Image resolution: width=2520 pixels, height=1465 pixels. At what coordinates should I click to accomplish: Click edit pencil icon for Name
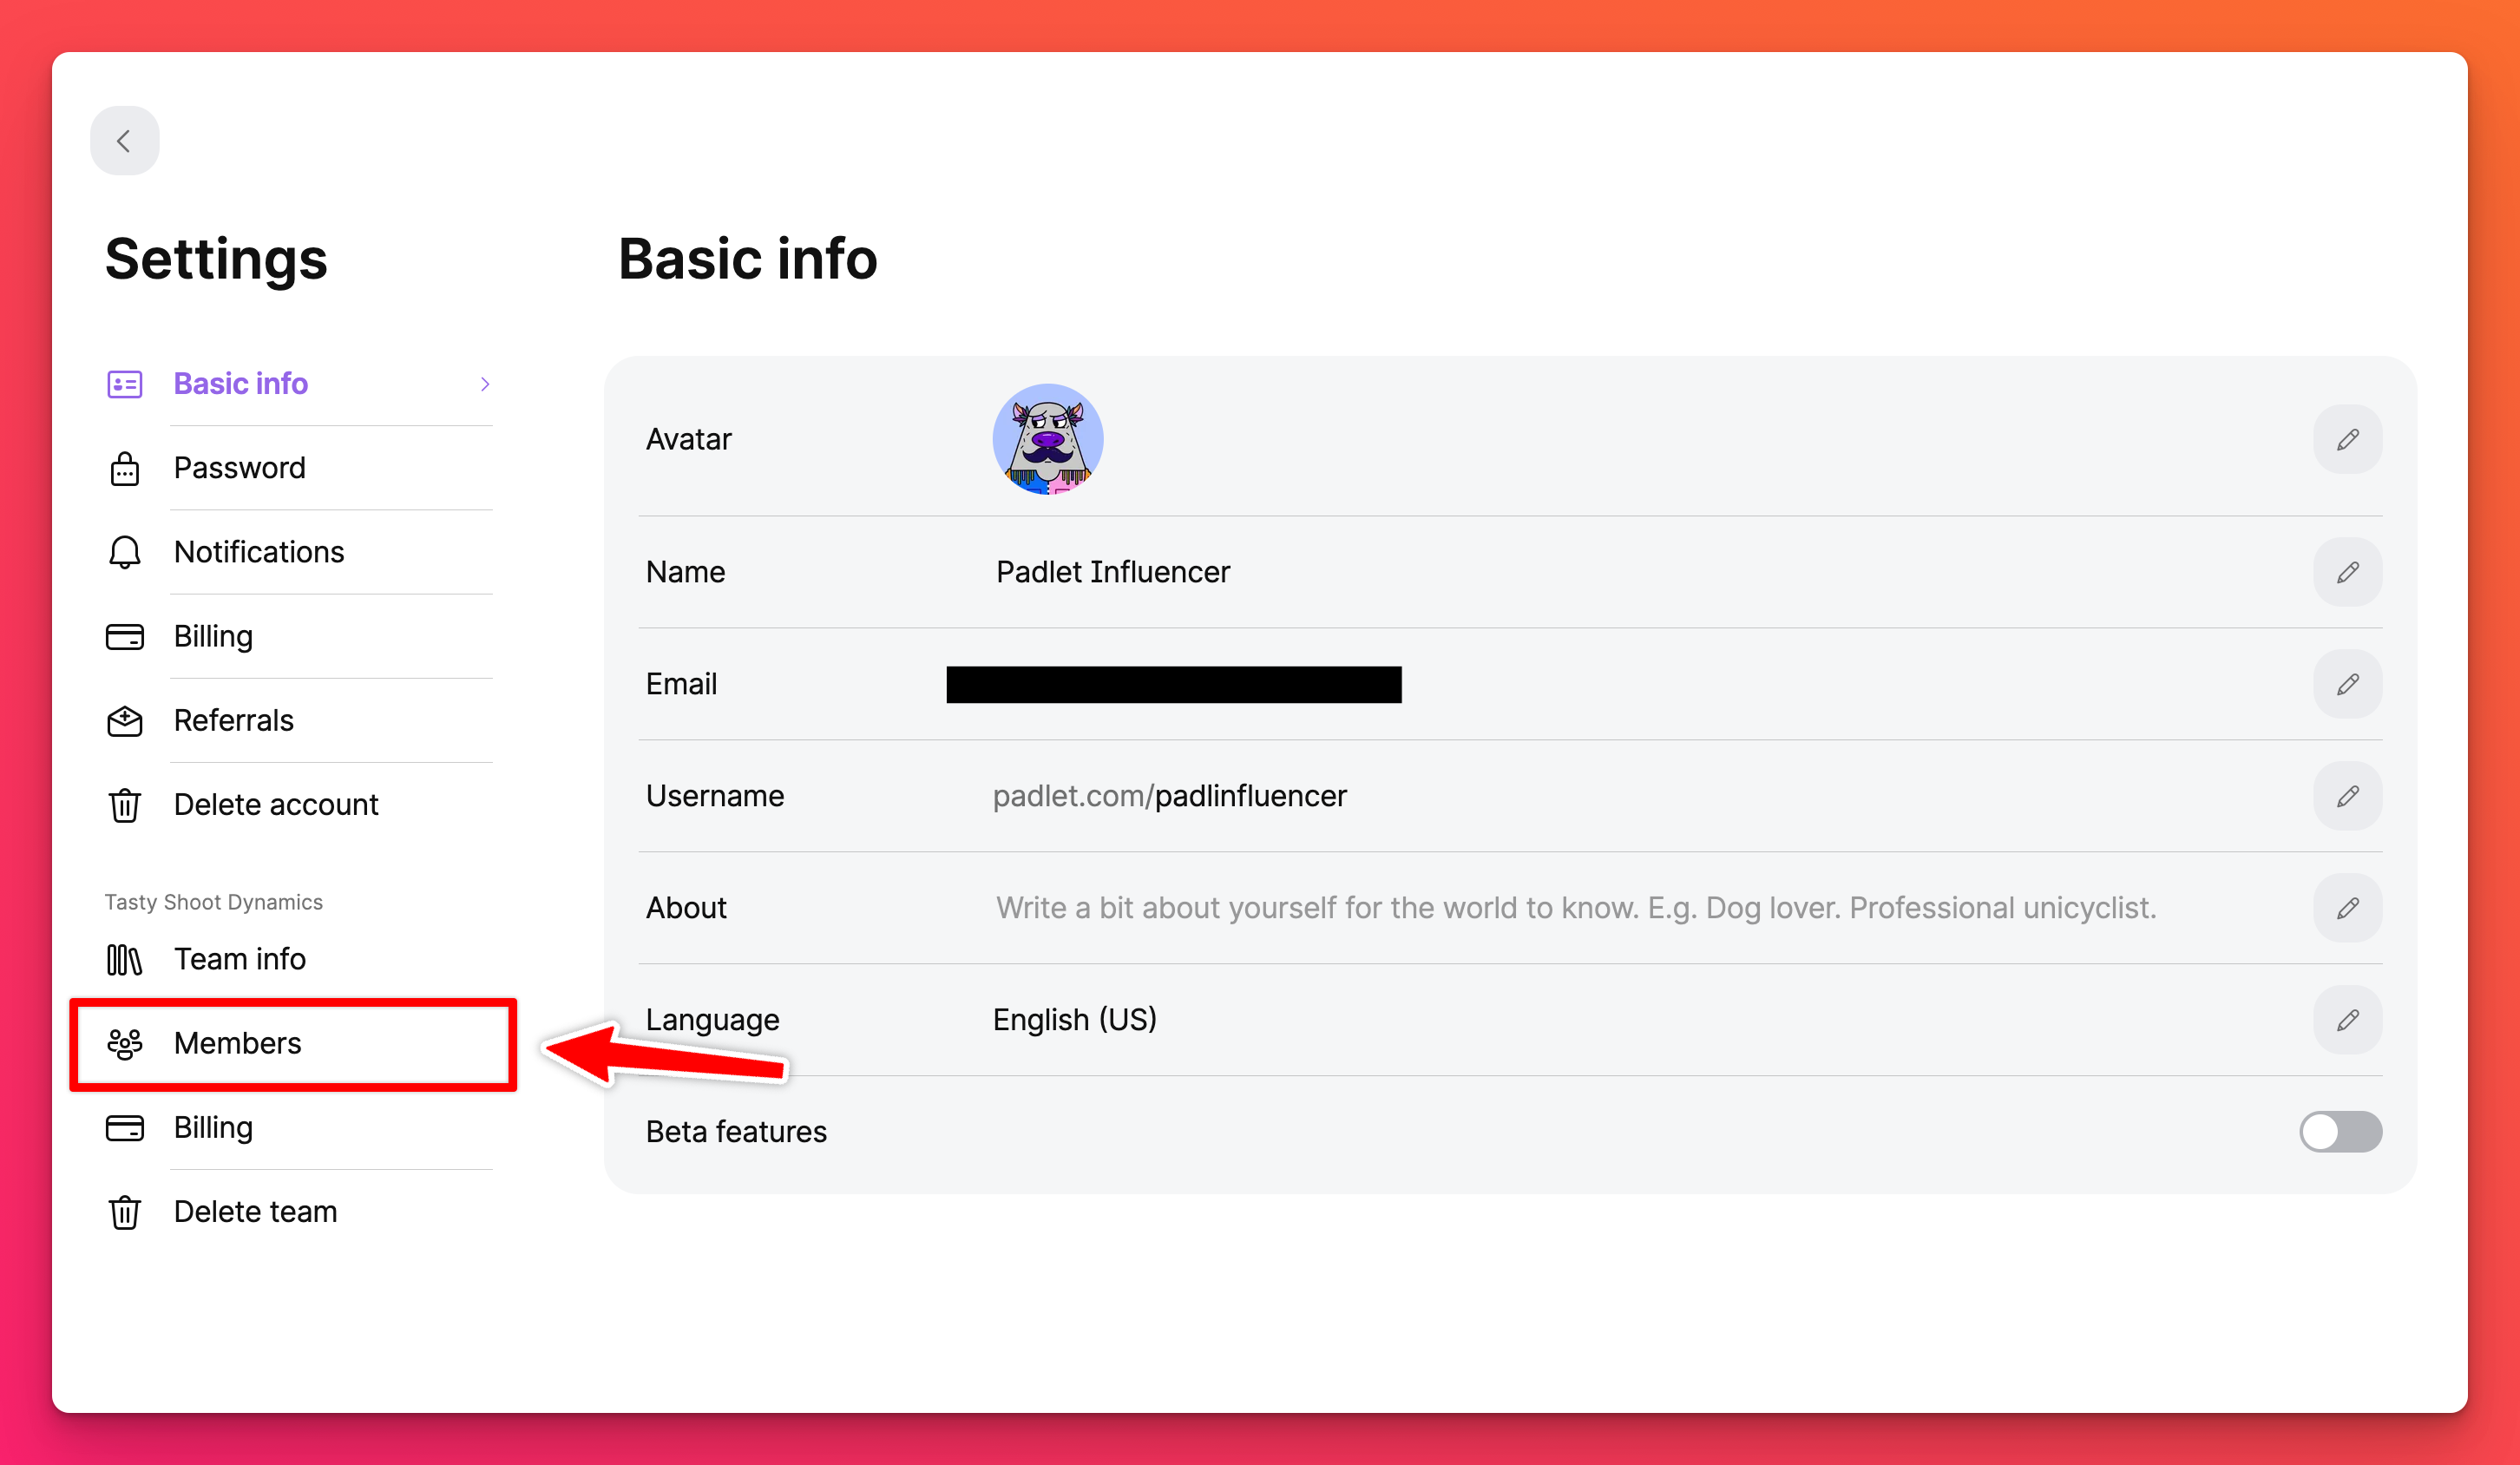[x=2347, y=572]
